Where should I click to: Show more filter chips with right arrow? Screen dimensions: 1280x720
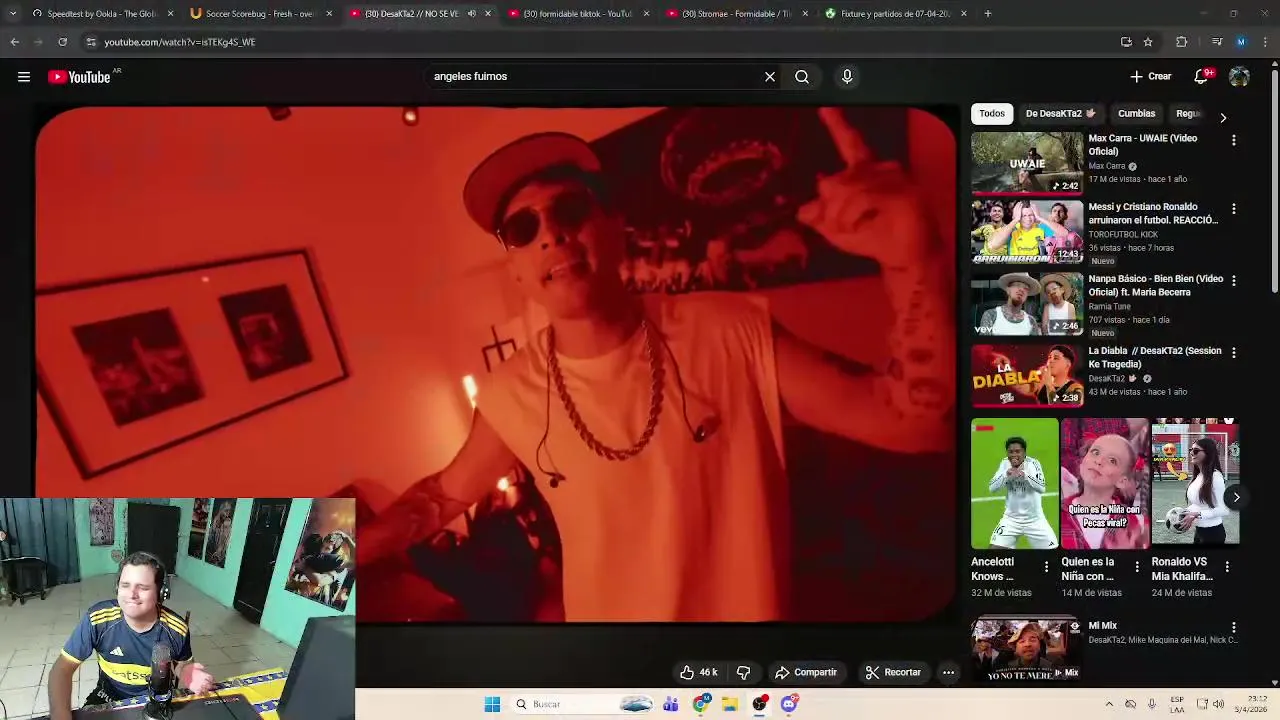click(1223, 118)
